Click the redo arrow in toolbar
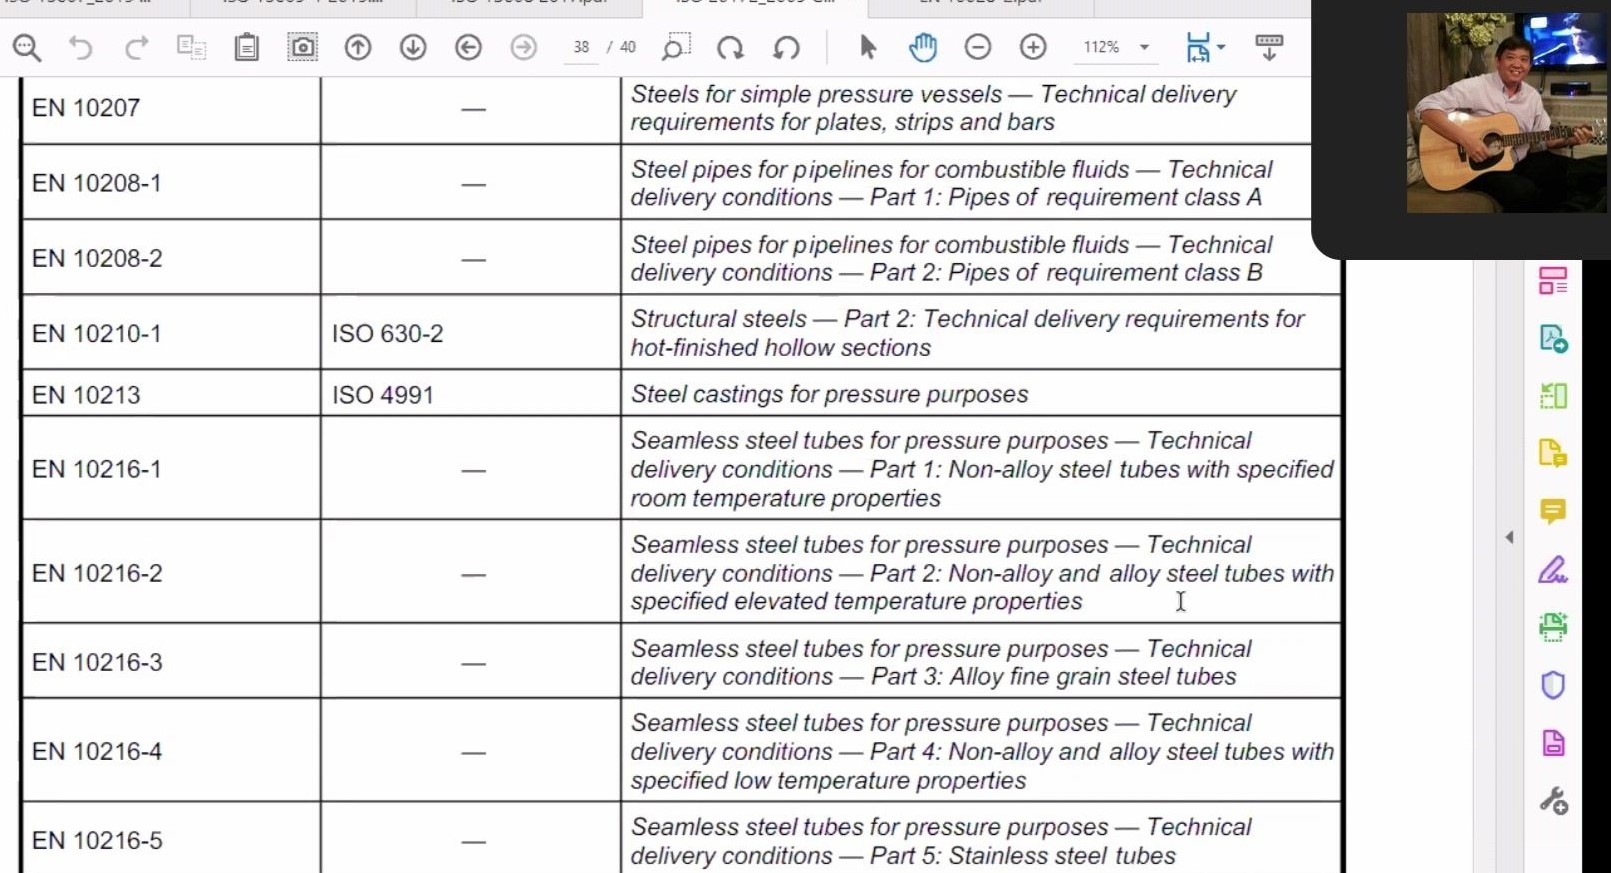 [136, 47]
